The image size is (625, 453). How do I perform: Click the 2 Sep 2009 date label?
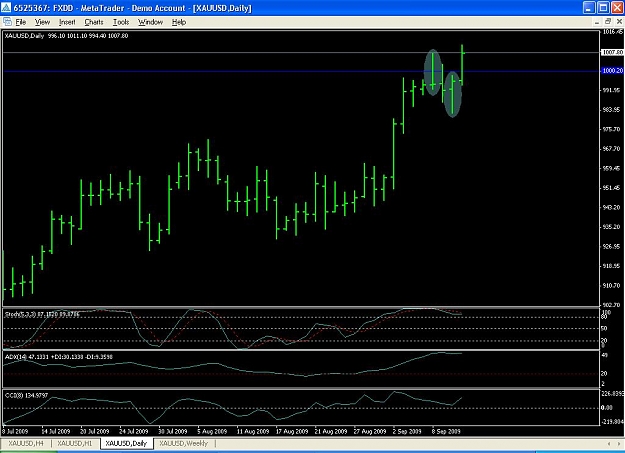click(407, 431)
